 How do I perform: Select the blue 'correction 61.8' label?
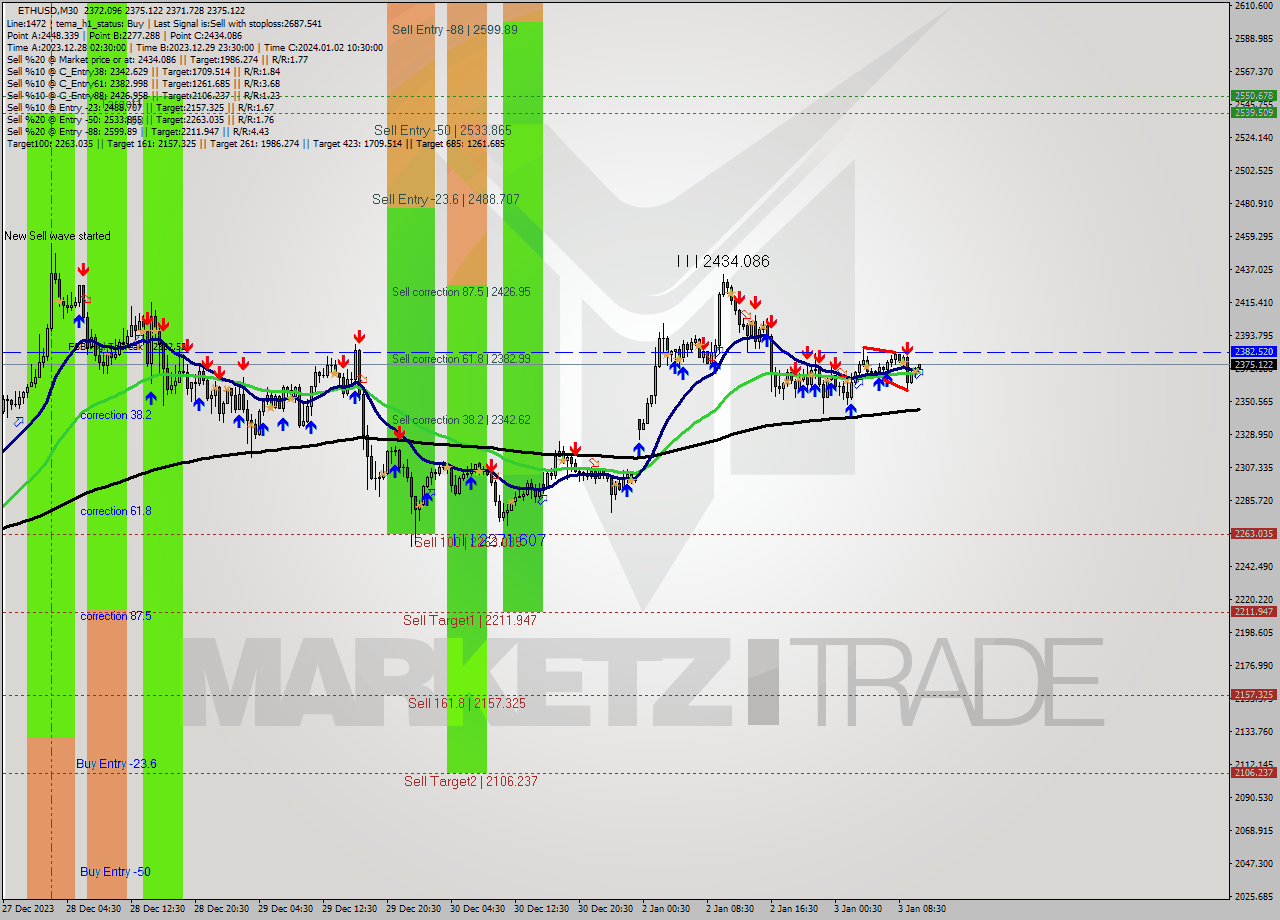pyautogui.click(x=116, y=511)
